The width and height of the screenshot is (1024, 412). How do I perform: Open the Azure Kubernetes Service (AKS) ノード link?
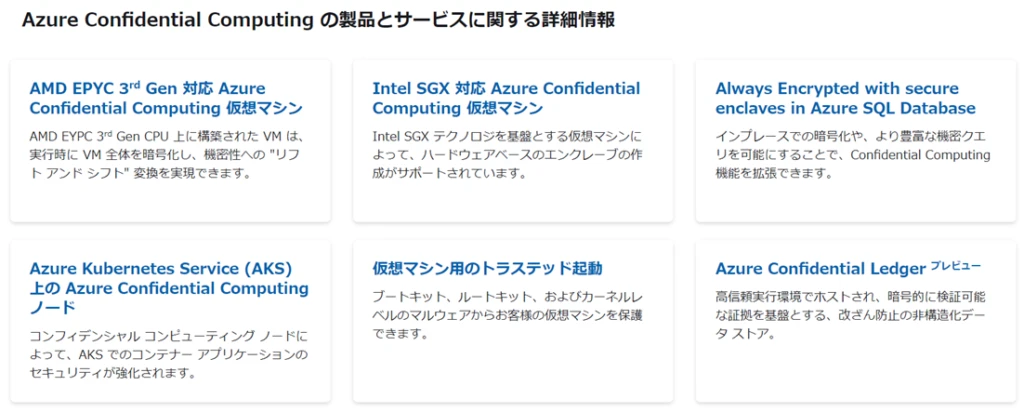pos(169,288)
